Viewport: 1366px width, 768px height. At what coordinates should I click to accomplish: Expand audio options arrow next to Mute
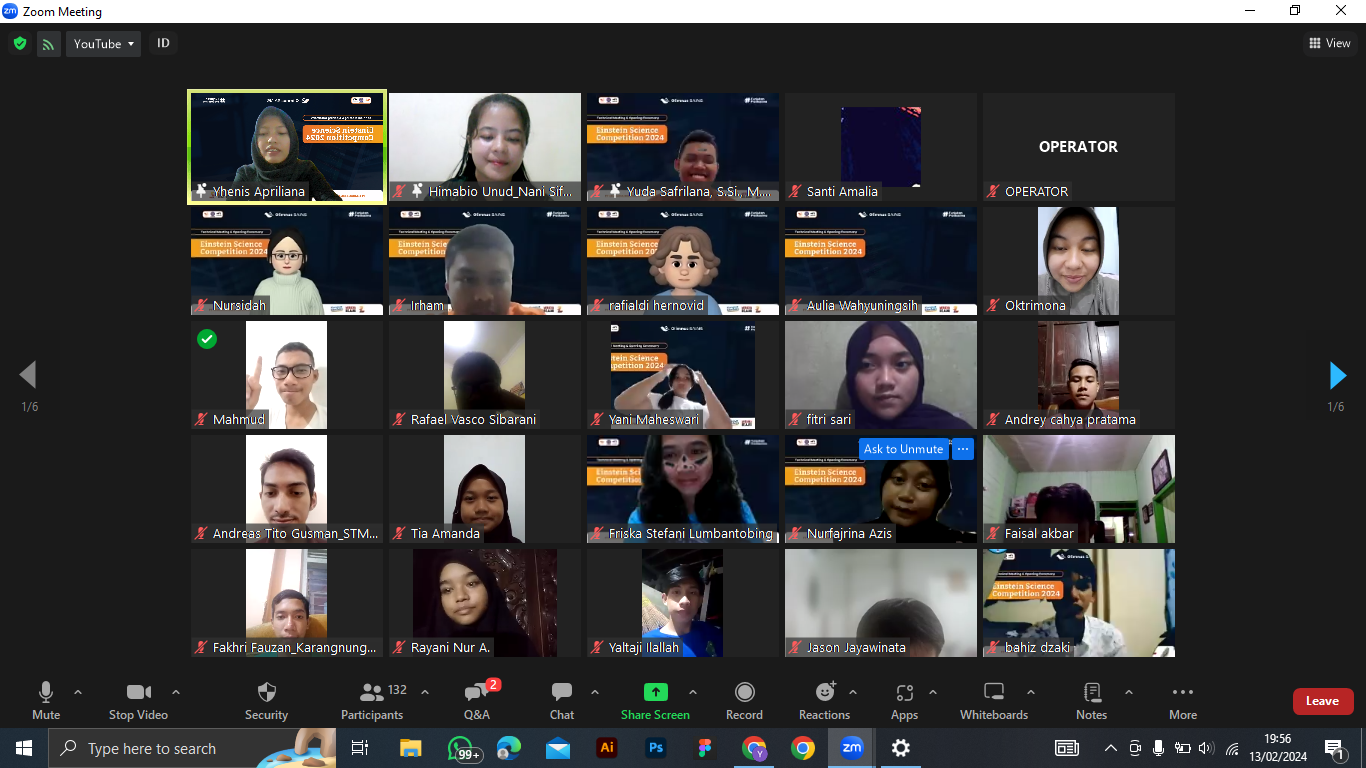pos(78,692)
